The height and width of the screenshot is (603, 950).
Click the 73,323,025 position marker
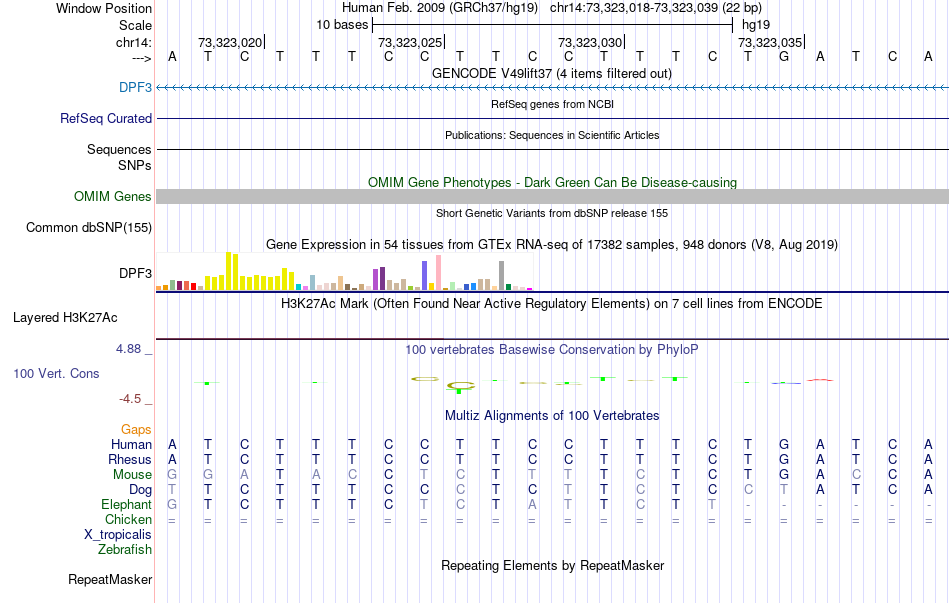(x=410, y=42)
